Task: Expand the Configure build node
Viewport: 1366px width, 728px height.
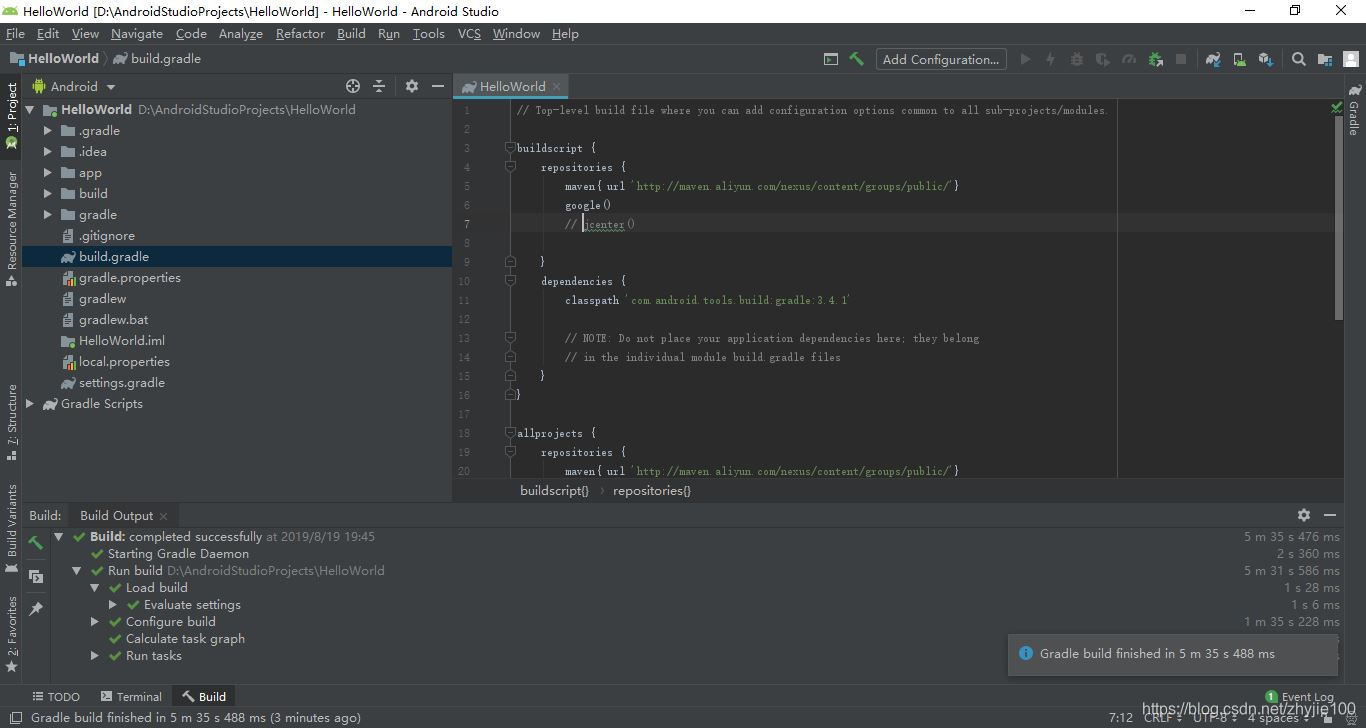Action: (94, 622)
